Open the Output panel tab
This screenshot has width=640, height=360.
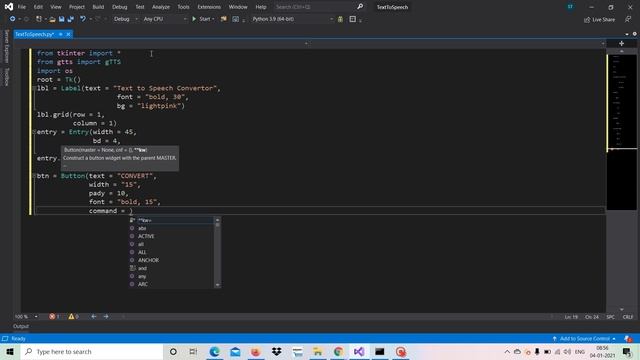21,326
